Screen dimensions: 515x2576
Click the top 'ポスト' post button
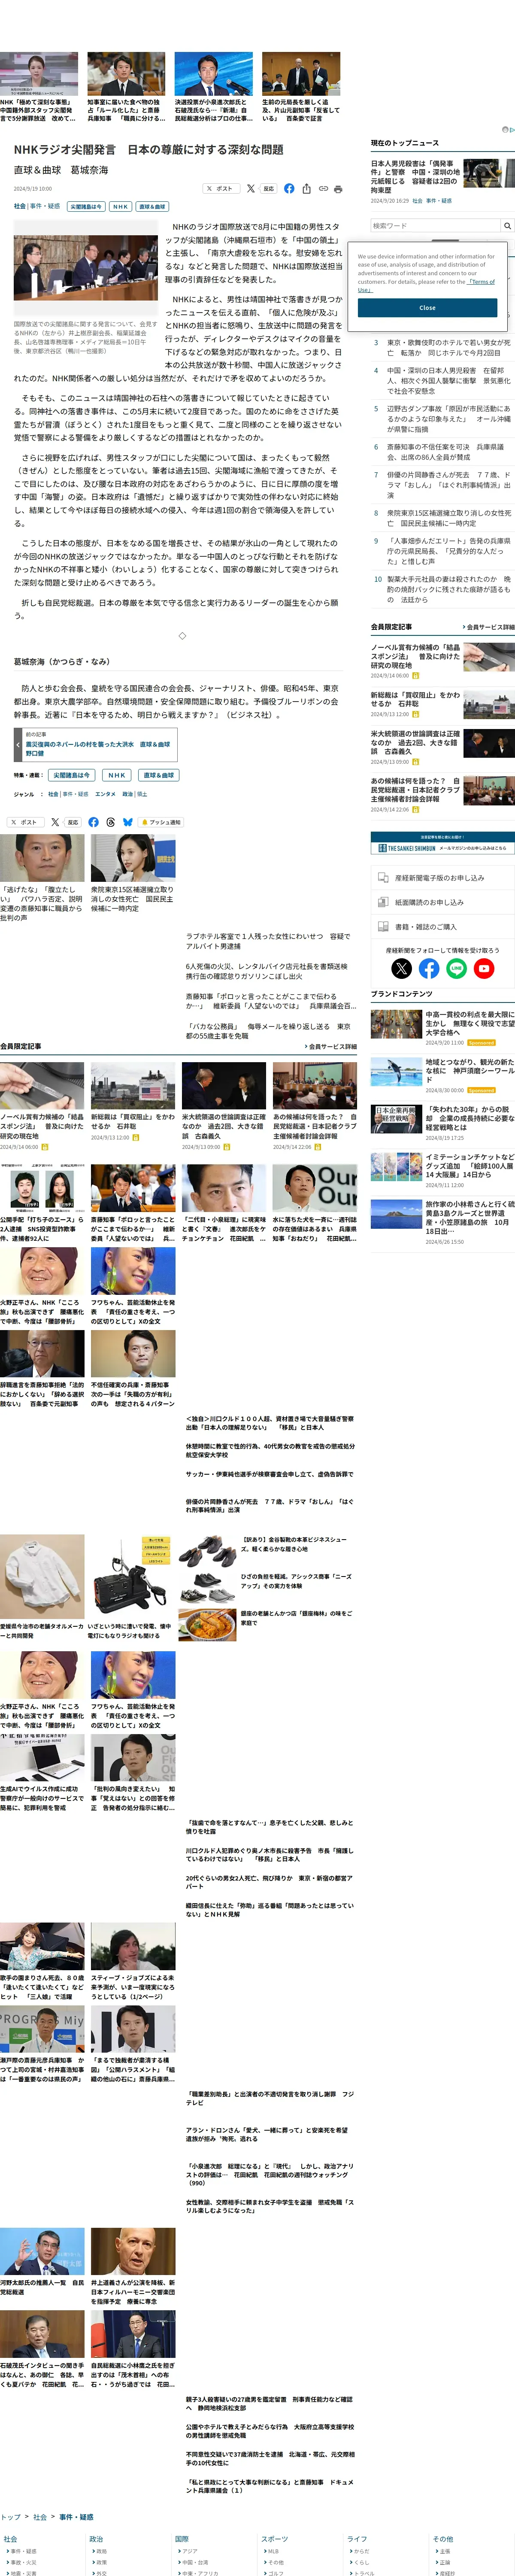point(221,188)
